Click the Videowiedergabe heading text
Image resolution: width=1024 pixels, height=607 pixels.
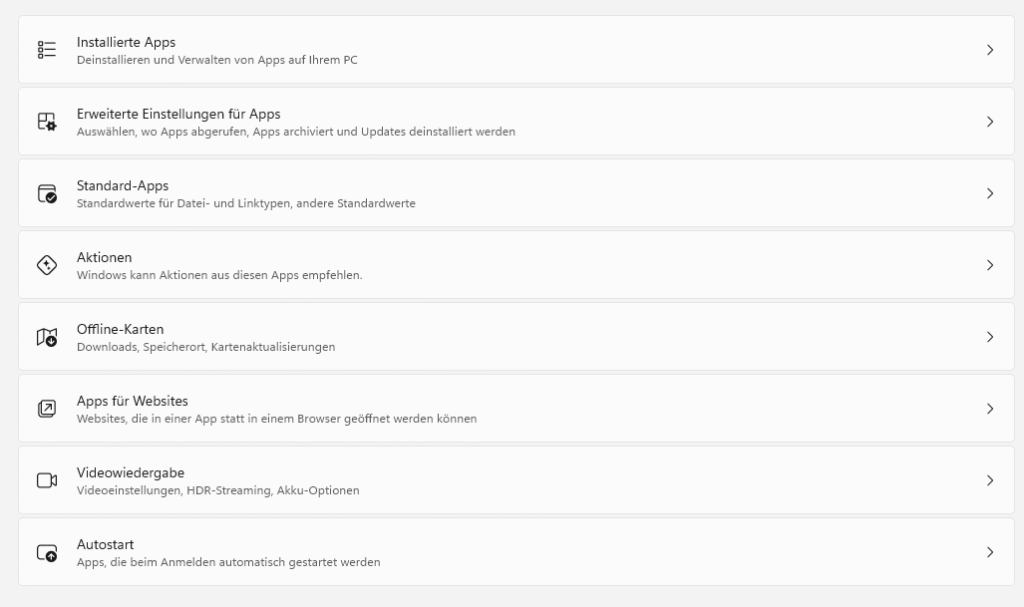130,473
